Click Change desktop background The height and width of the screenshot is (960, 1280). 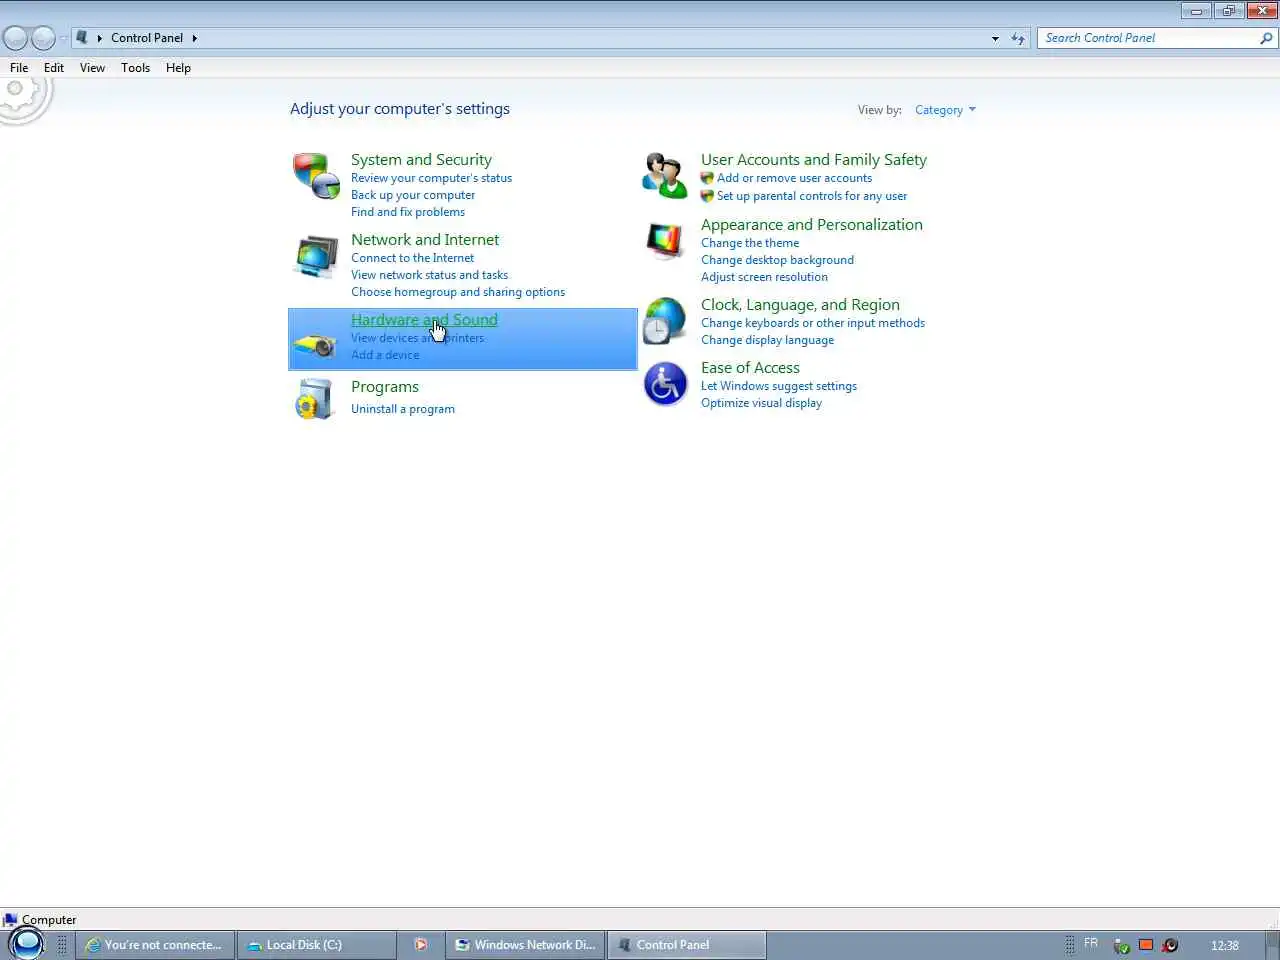pyautogui.click(x=777, y=260)
